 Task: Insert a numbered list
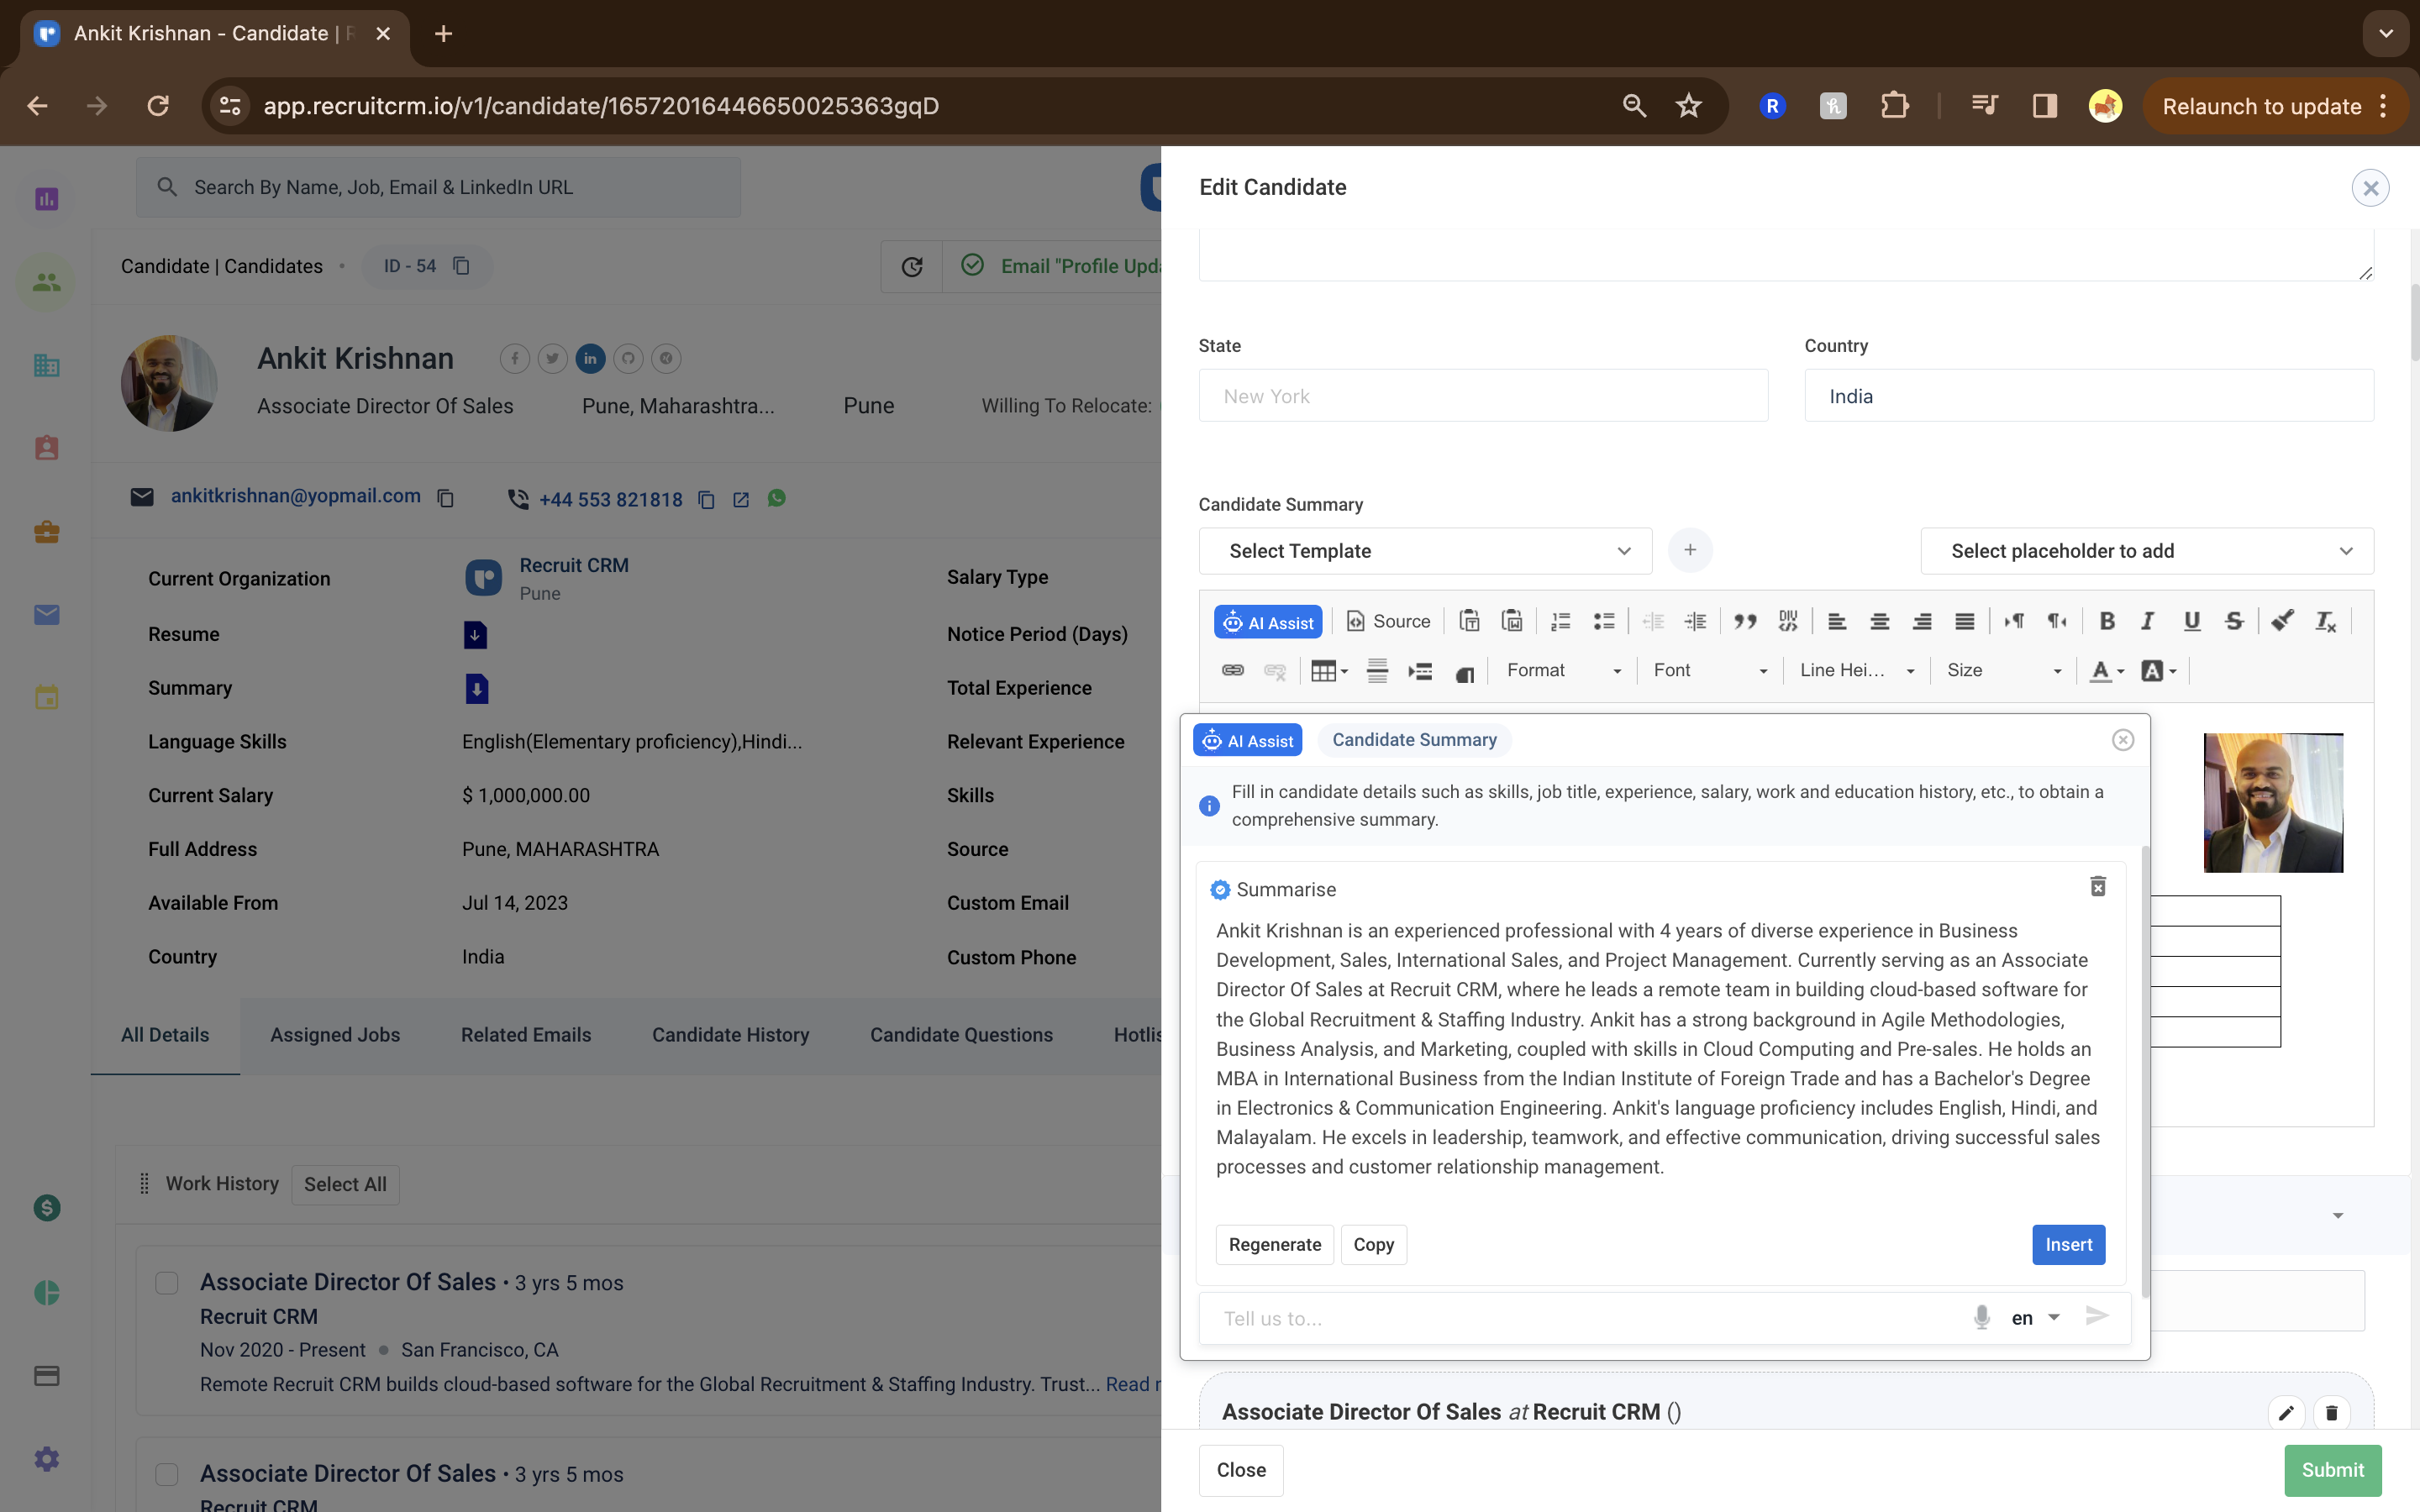coord(1559,621)
